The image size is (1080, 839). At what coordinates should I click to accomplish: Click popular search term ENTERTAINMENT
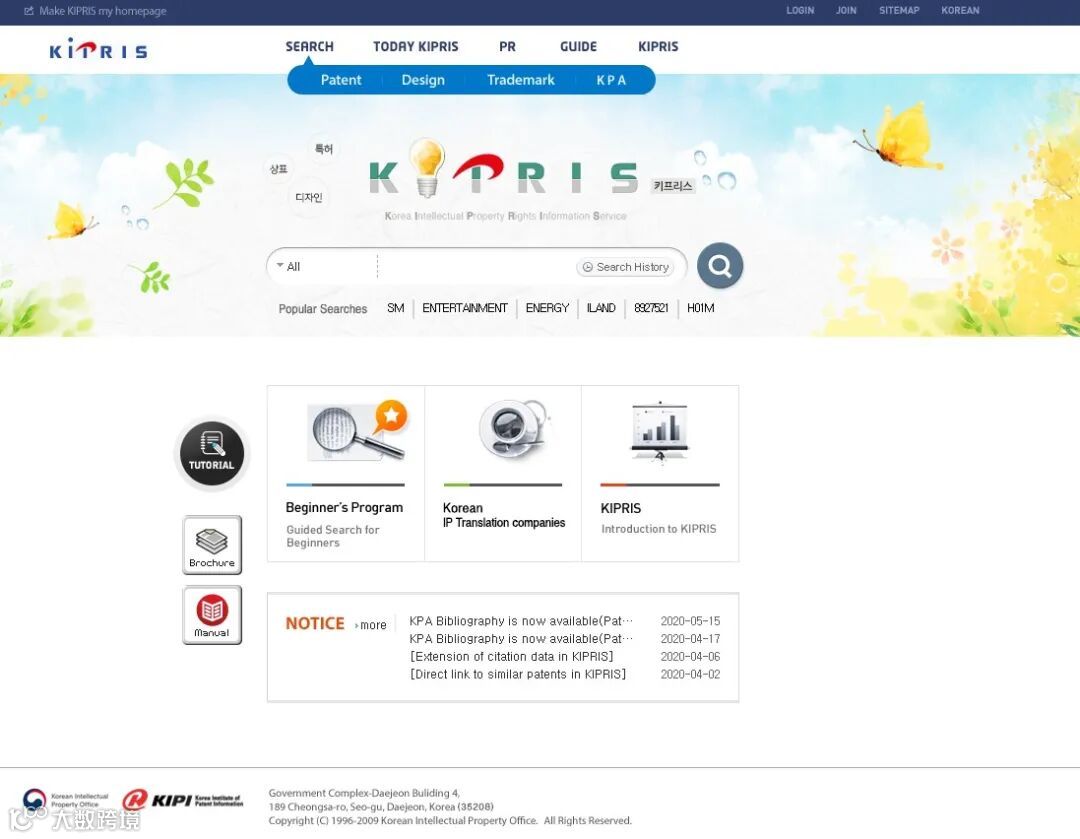coord(465,308)
